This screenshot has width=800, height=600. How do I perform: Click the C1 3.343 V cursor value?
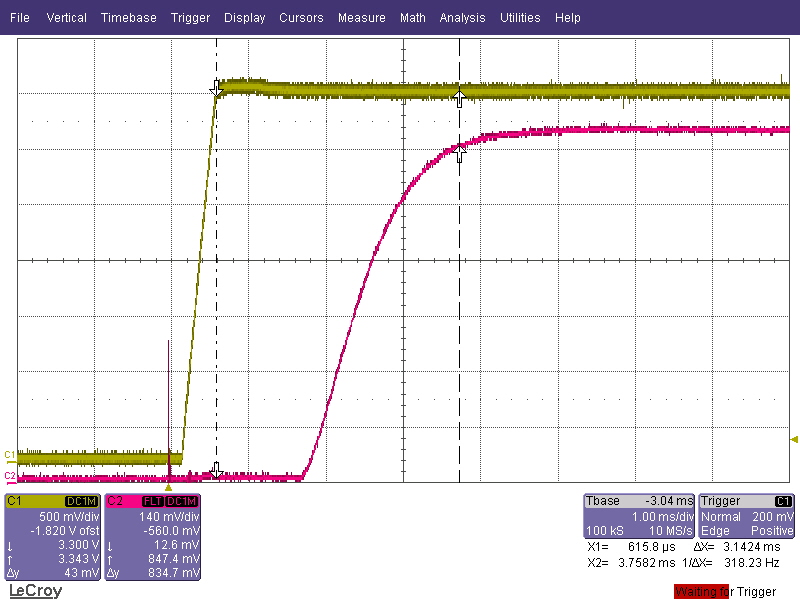(79, 559)
